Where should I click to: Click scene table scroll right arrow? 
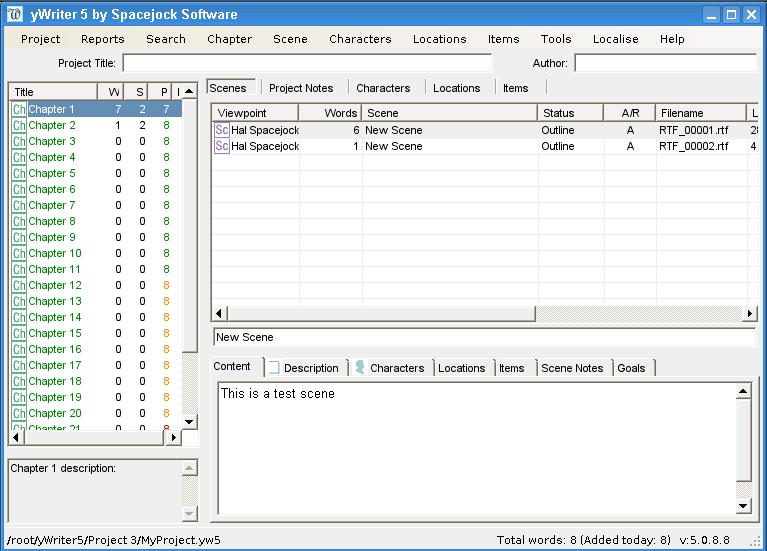pyautogui.click(x=749, y=313)
